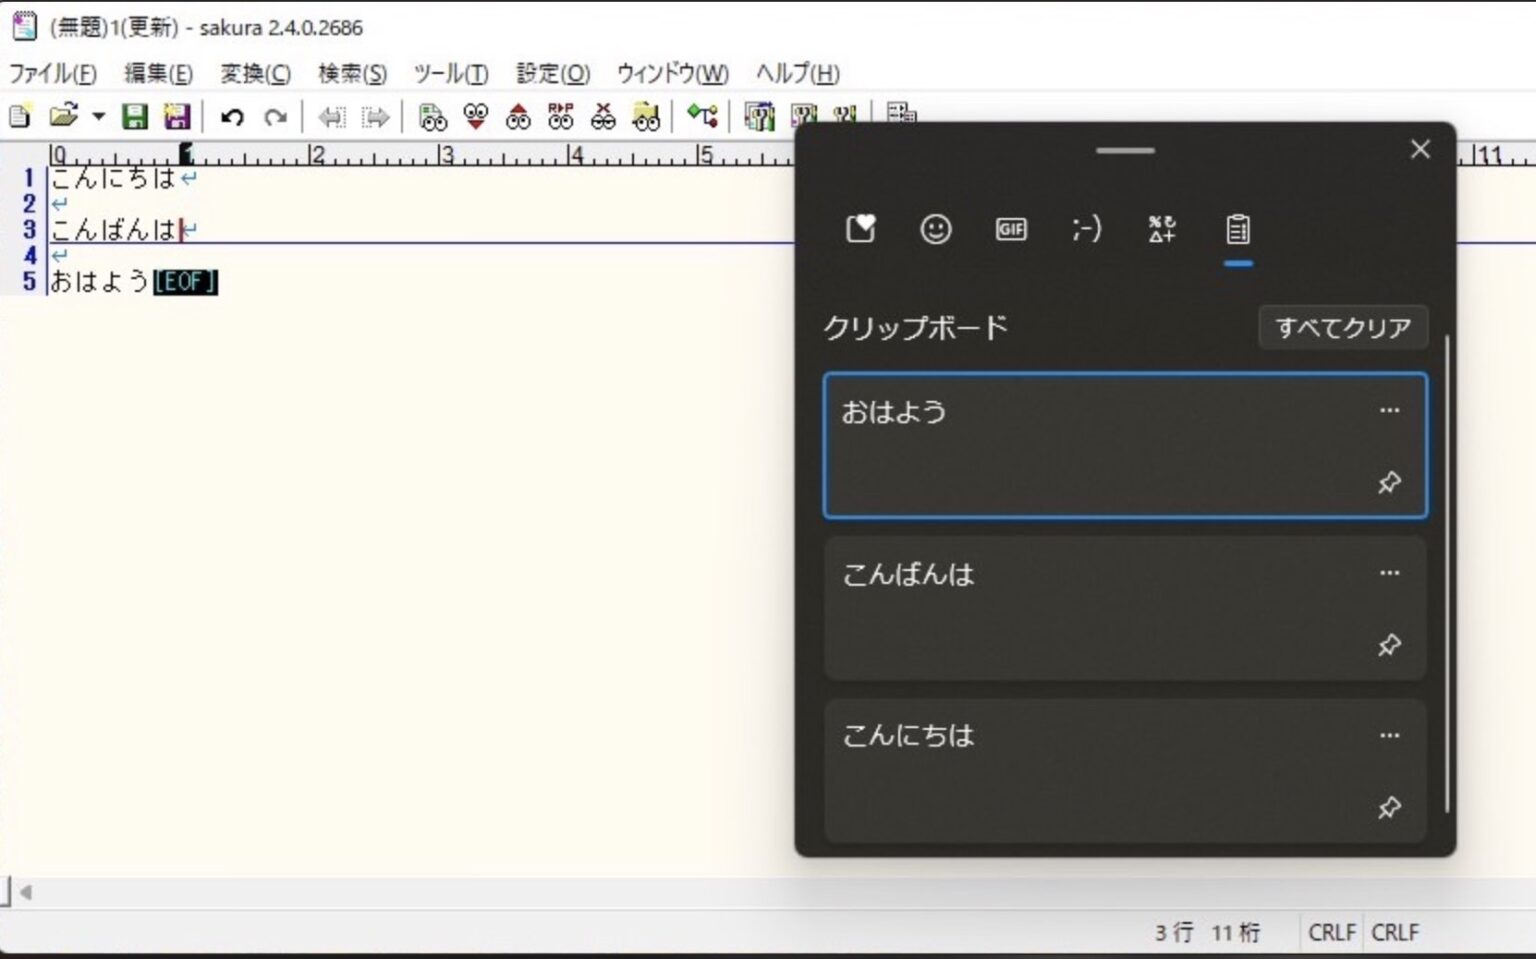Undo the last edit

tap(232, 117)
